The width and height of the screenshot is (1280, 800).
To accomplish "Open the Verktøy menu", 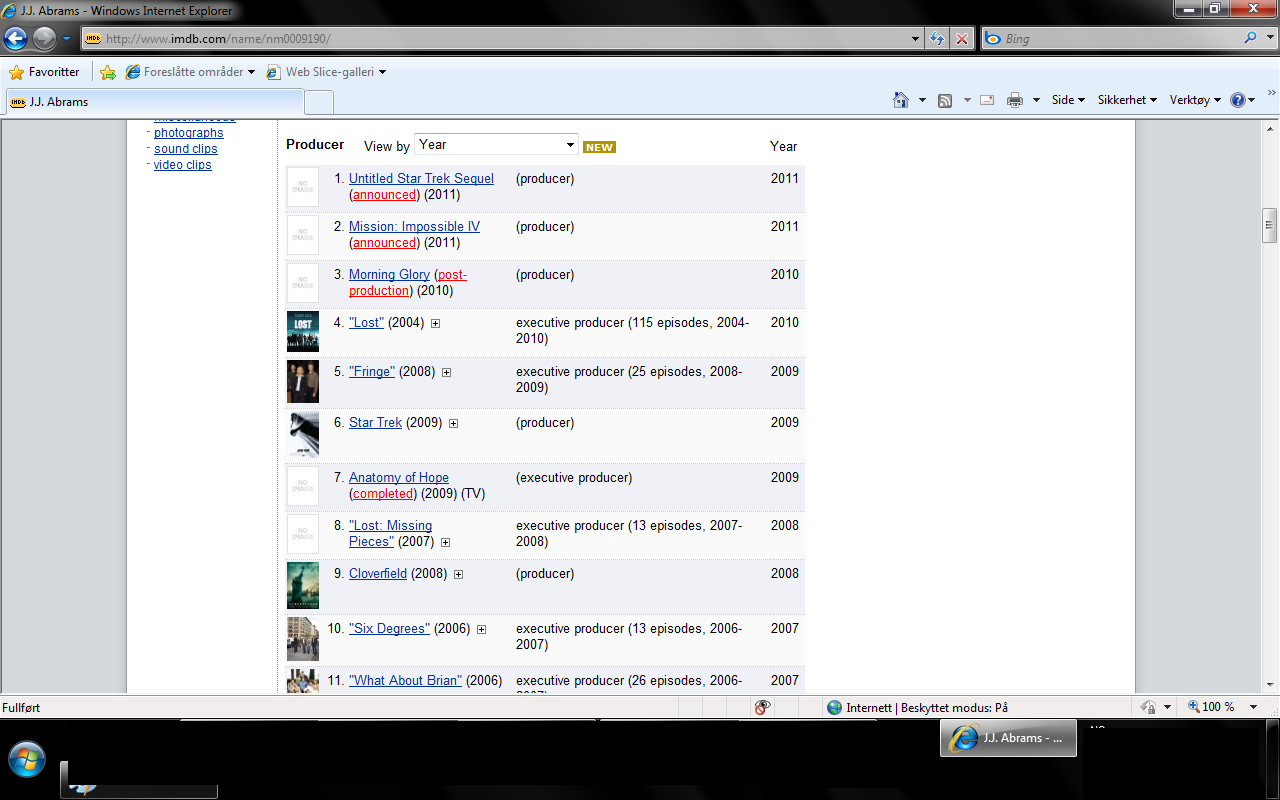I will click(1195, 100).
